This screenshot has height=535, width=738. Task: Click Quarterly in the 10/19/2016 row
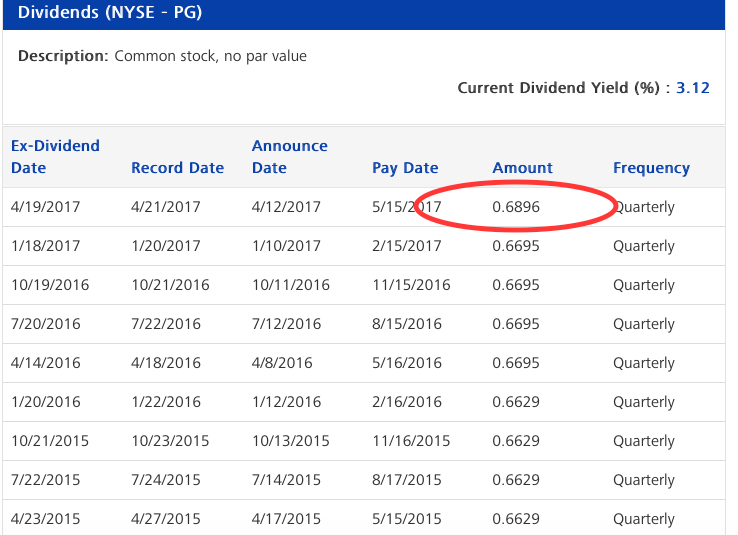644,286
